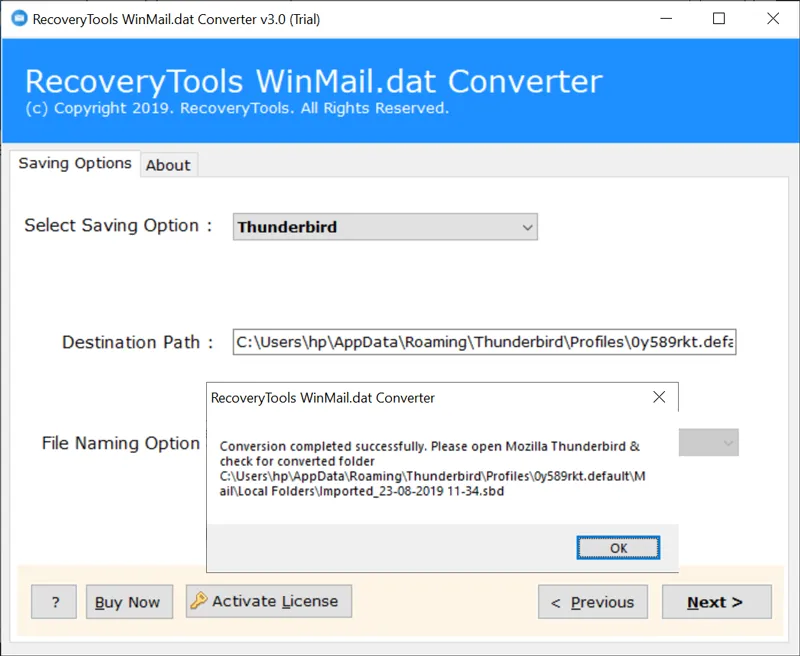This screenshot has width=800, height=656.
Task: Click into the Destination Path field
Action: tap(484, 342)
